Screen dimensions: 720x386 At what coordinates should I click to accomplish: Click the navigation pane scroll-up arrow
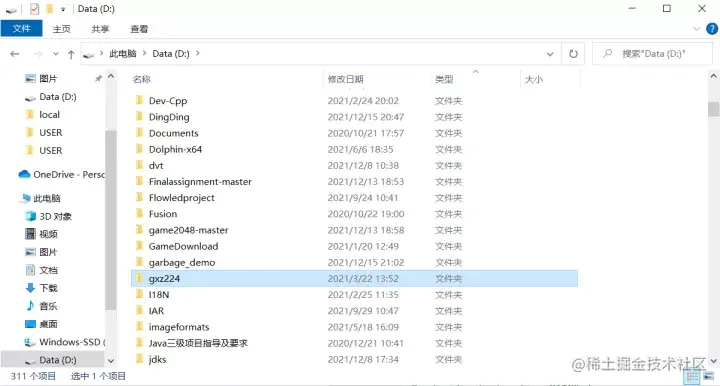111,77
